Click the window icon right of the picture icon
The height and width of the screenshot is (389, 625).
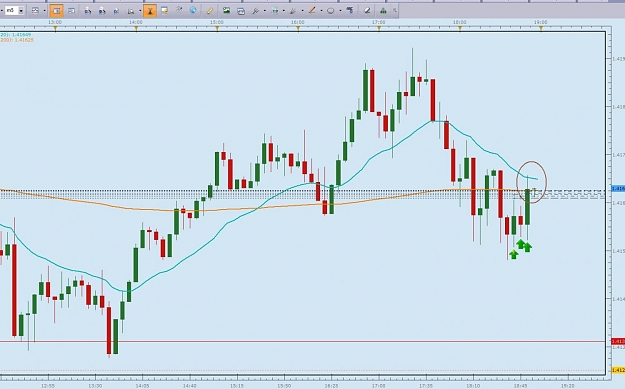(x=241, y=11)
